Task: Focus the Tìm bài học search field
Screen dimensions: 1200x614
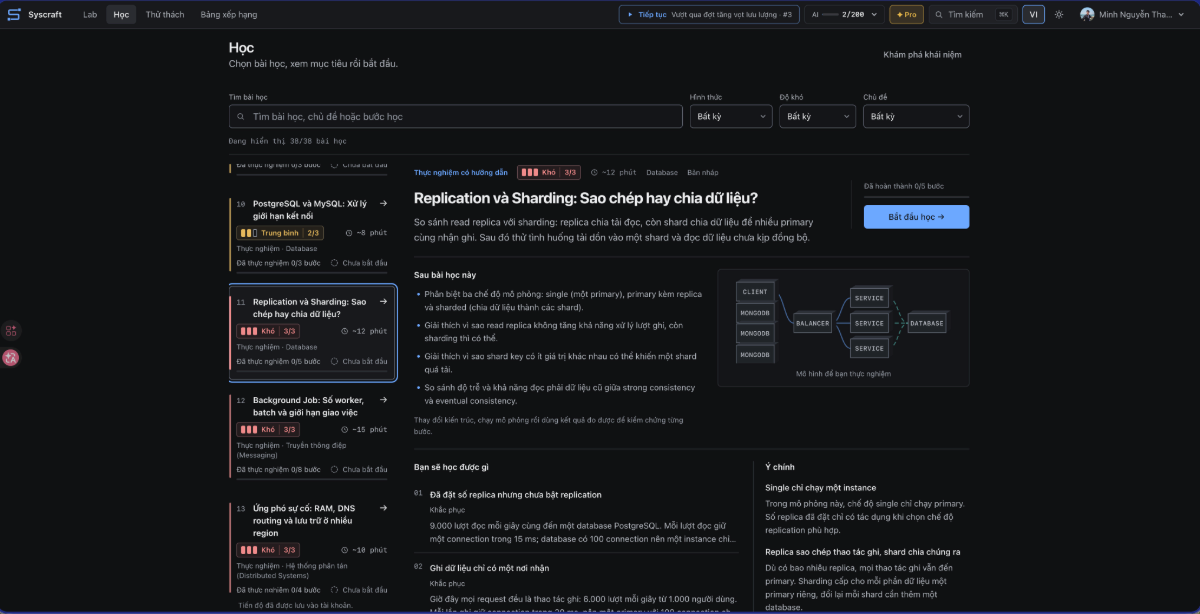Action: pyautogui.click(x=455, y=117)
